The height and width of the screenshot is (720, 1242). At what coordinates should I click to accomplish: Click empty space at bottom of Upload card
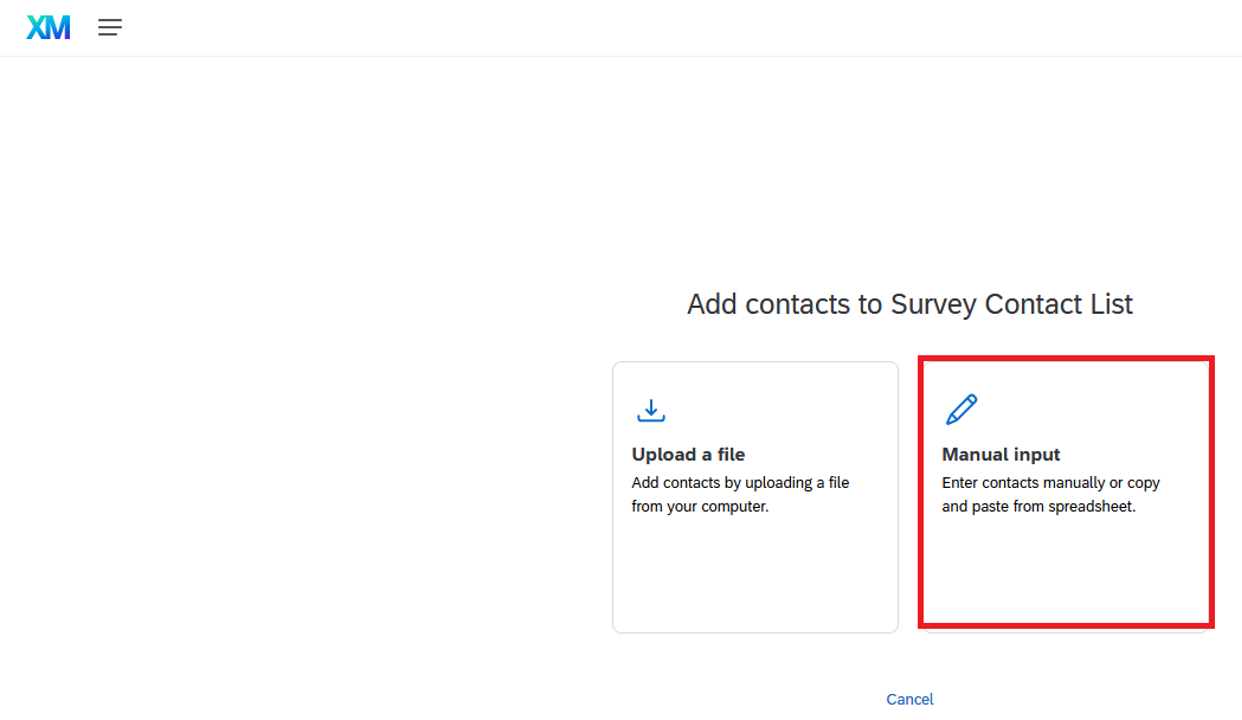click(x=755, y=590)
